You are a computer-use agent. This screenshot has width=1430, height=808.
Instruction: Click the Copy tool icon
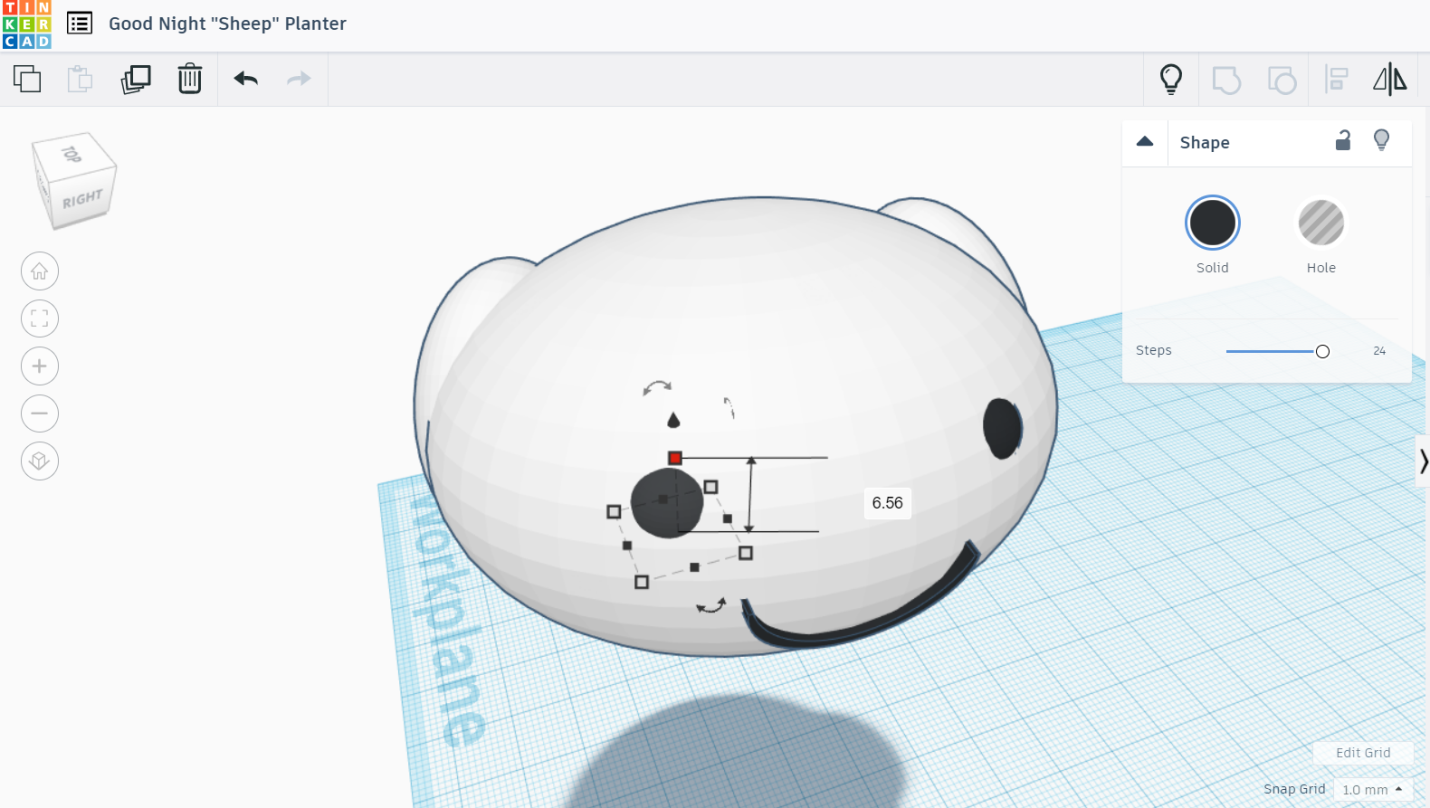(x=27, y=78)
